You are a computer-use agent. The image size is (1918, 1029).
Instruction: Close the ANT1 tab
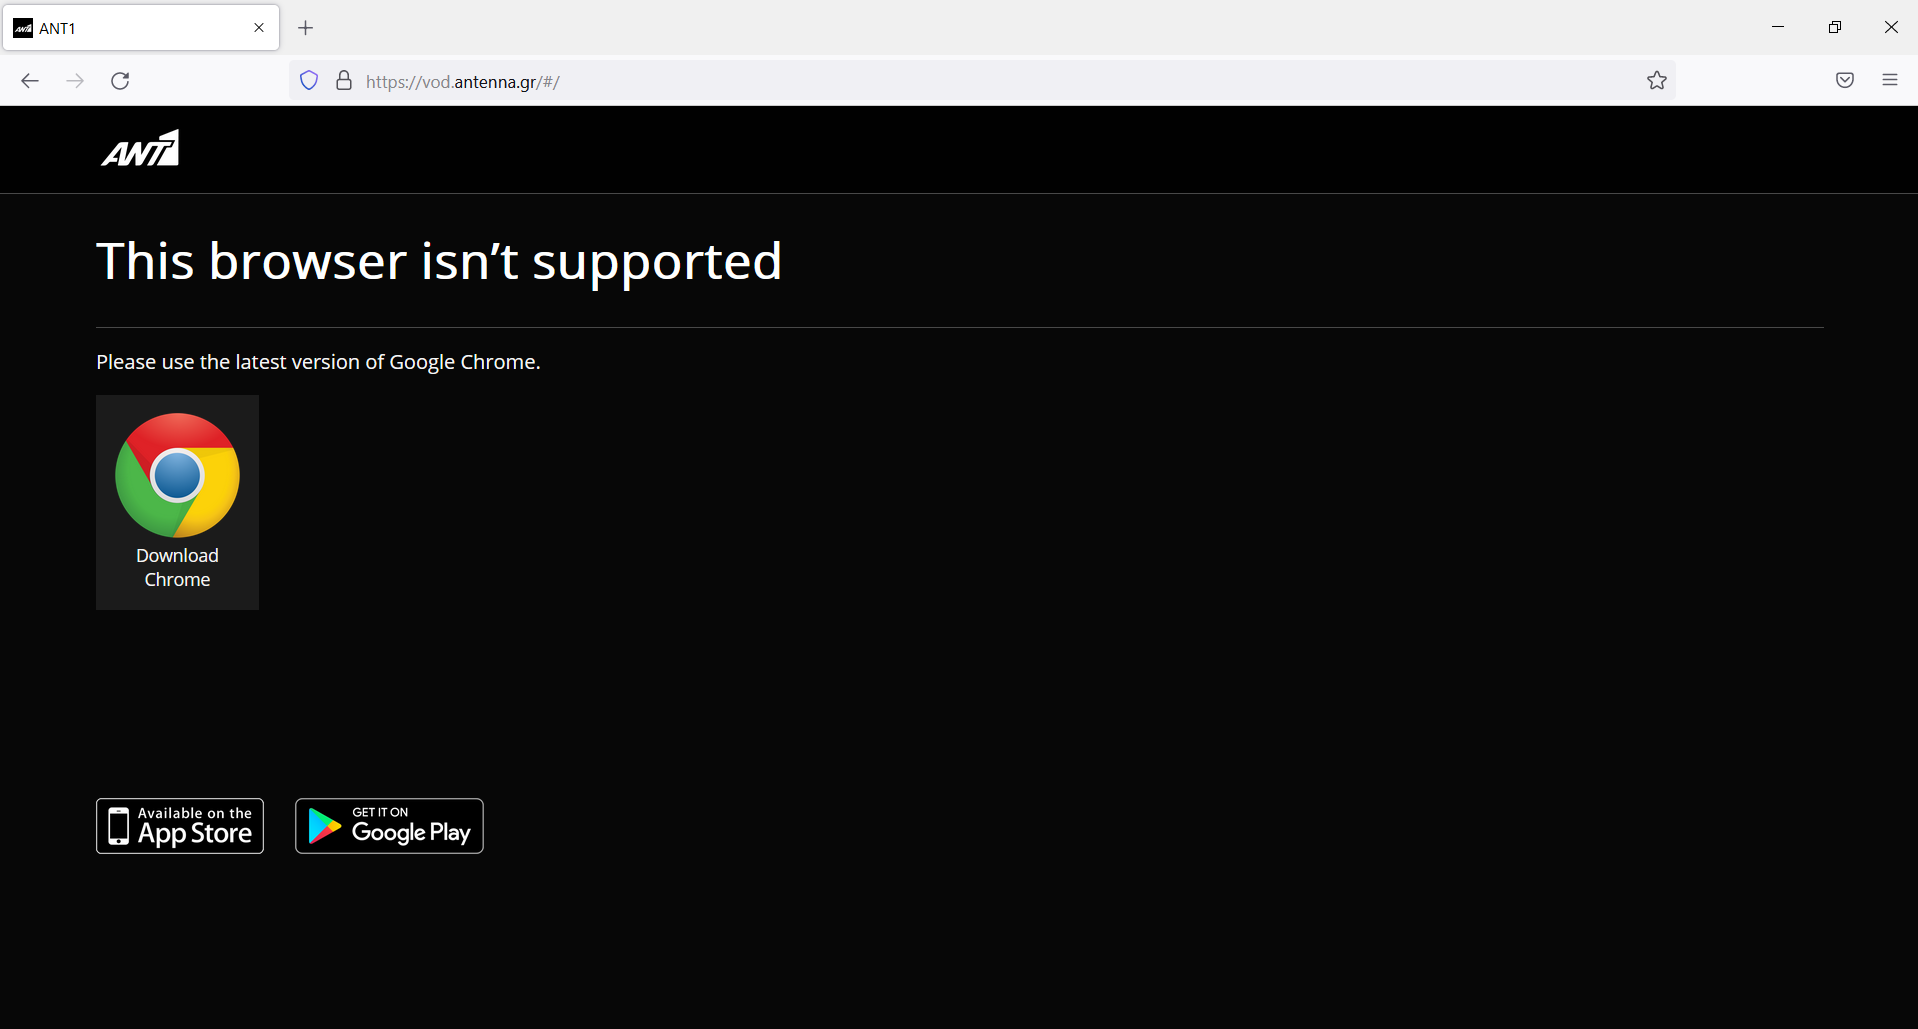click(x=258, y=27)
